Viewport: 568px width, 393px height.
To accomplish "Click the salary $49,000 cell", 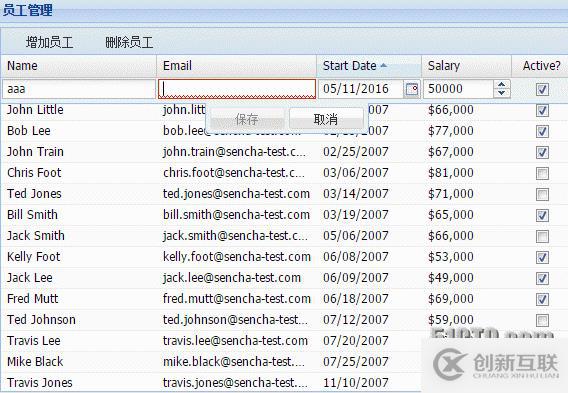I will coord(451,278).
